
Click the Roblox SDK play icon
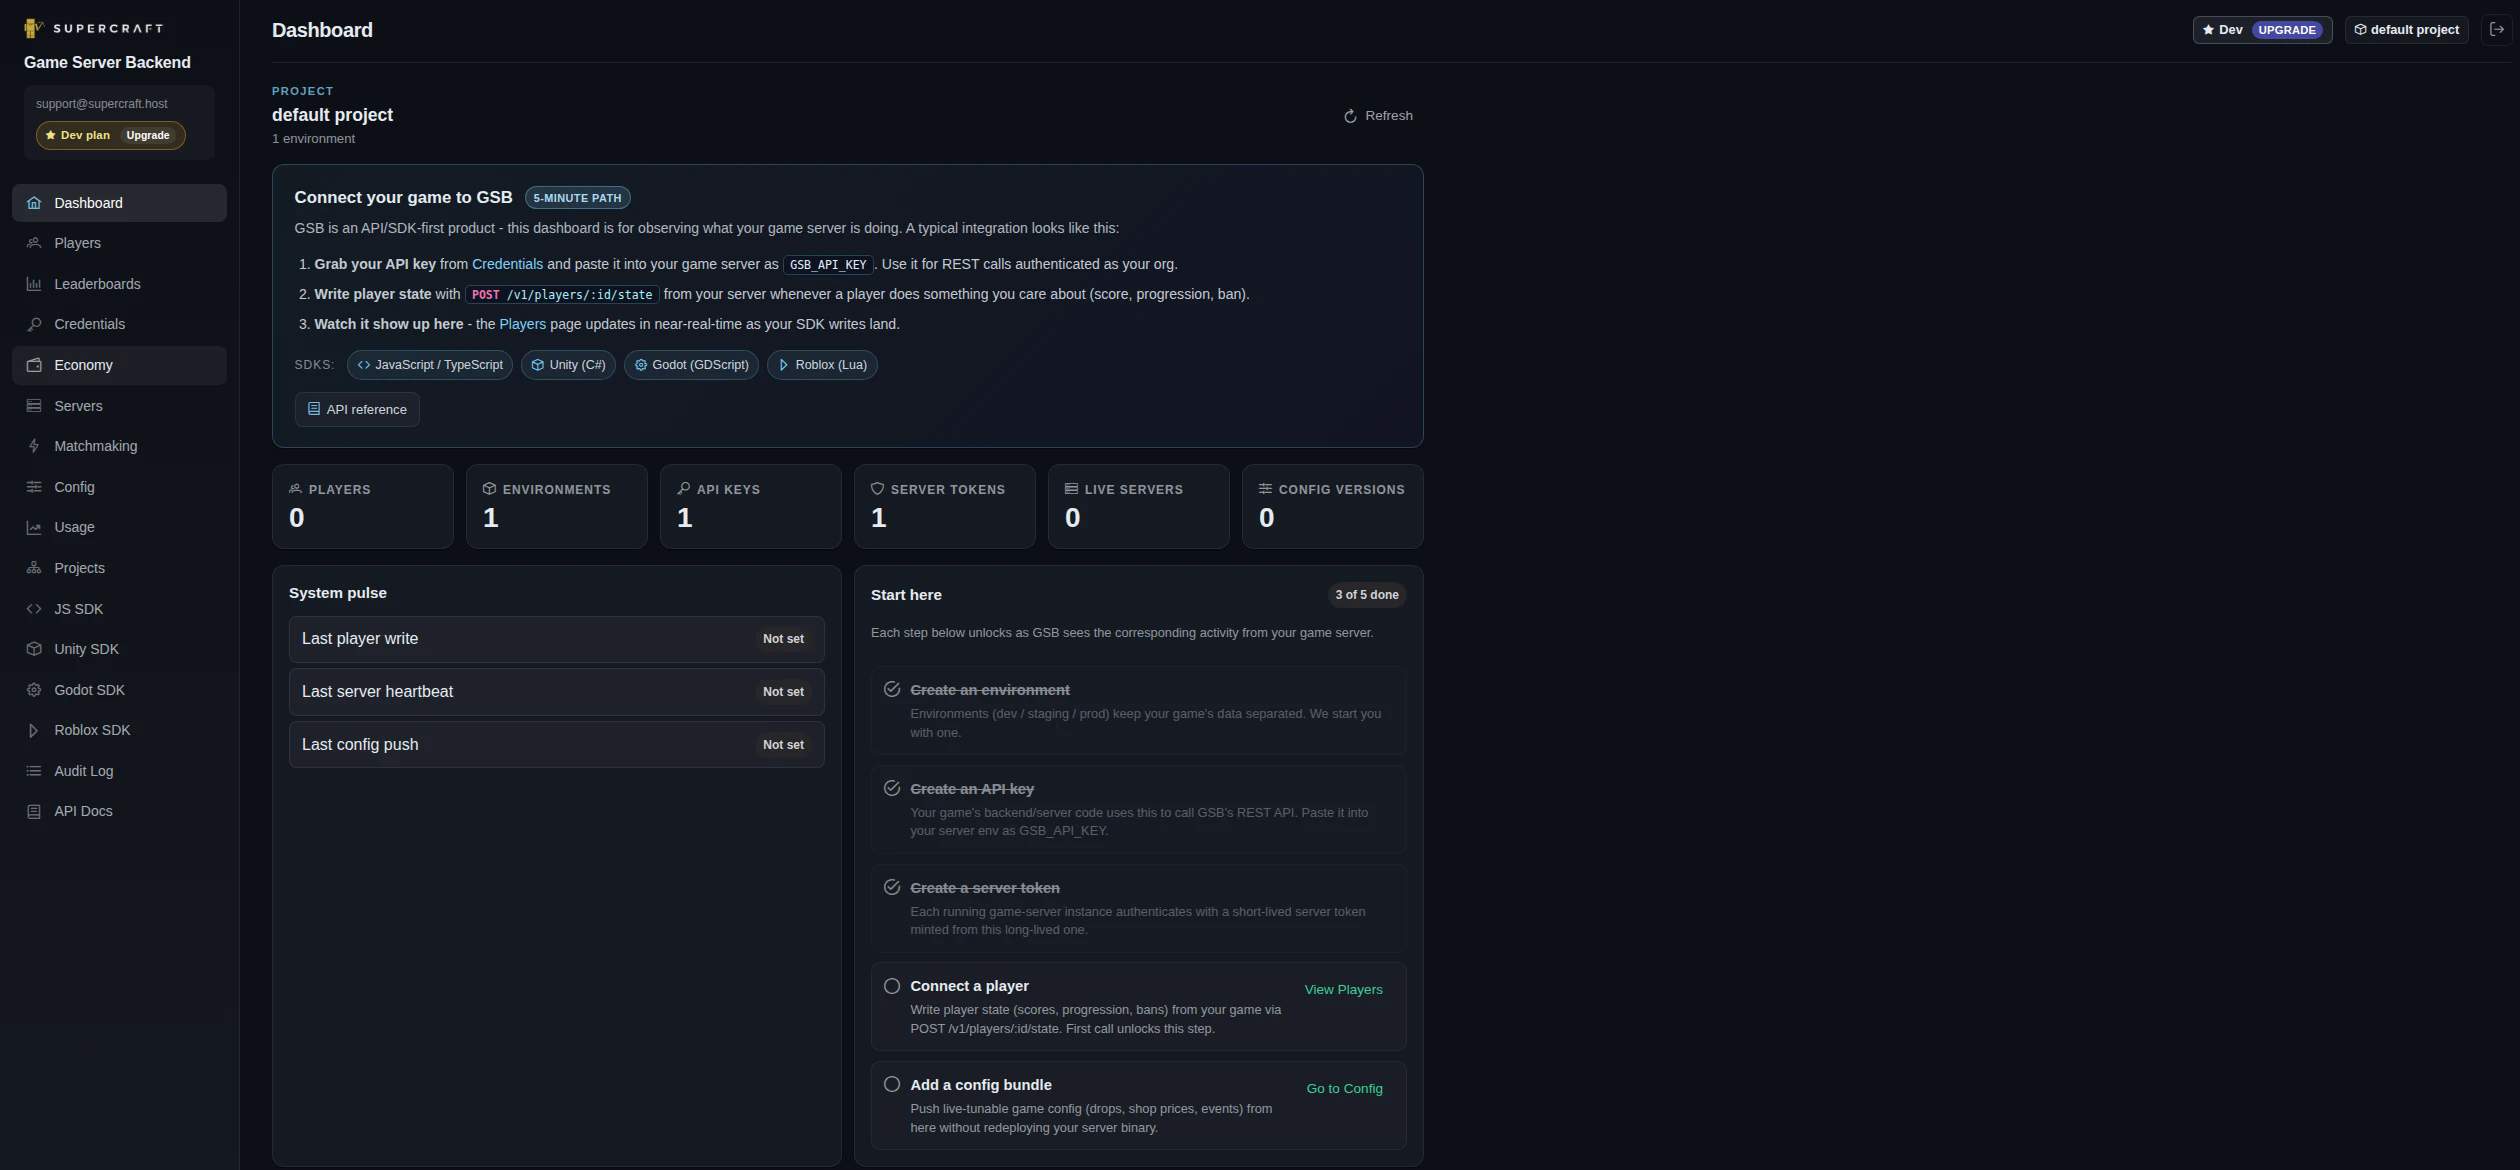coord(34,730)
